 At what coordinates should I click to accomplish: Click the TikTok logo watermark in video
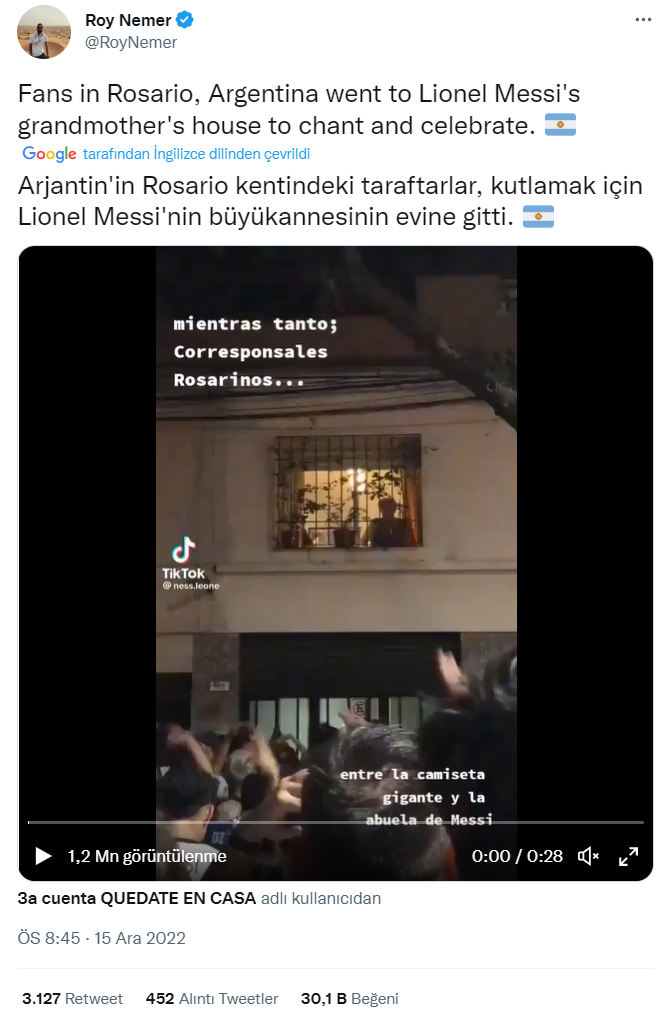pos(184,558)
